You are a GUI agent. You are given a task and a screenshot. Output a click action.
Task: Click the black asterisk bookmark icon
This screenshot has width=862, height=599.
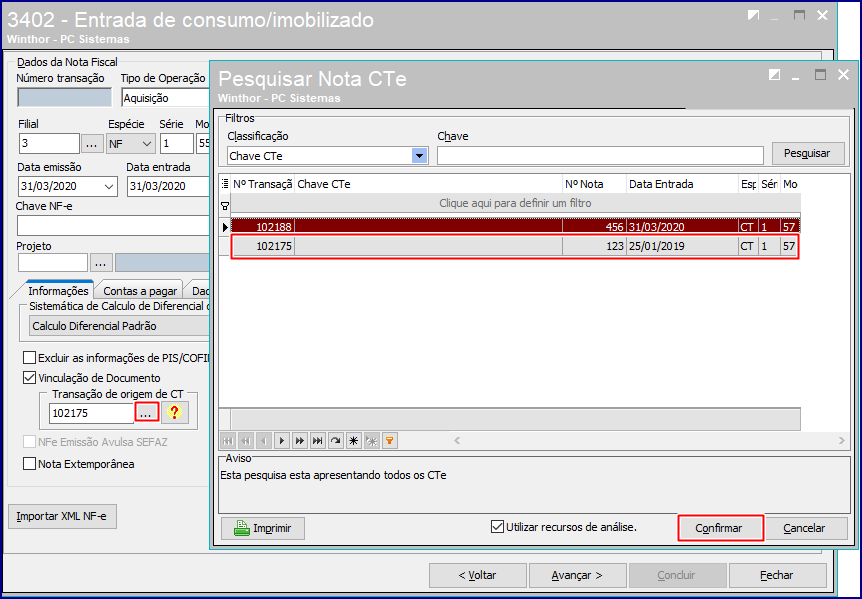pyautogui.click(x=353, y=441)
